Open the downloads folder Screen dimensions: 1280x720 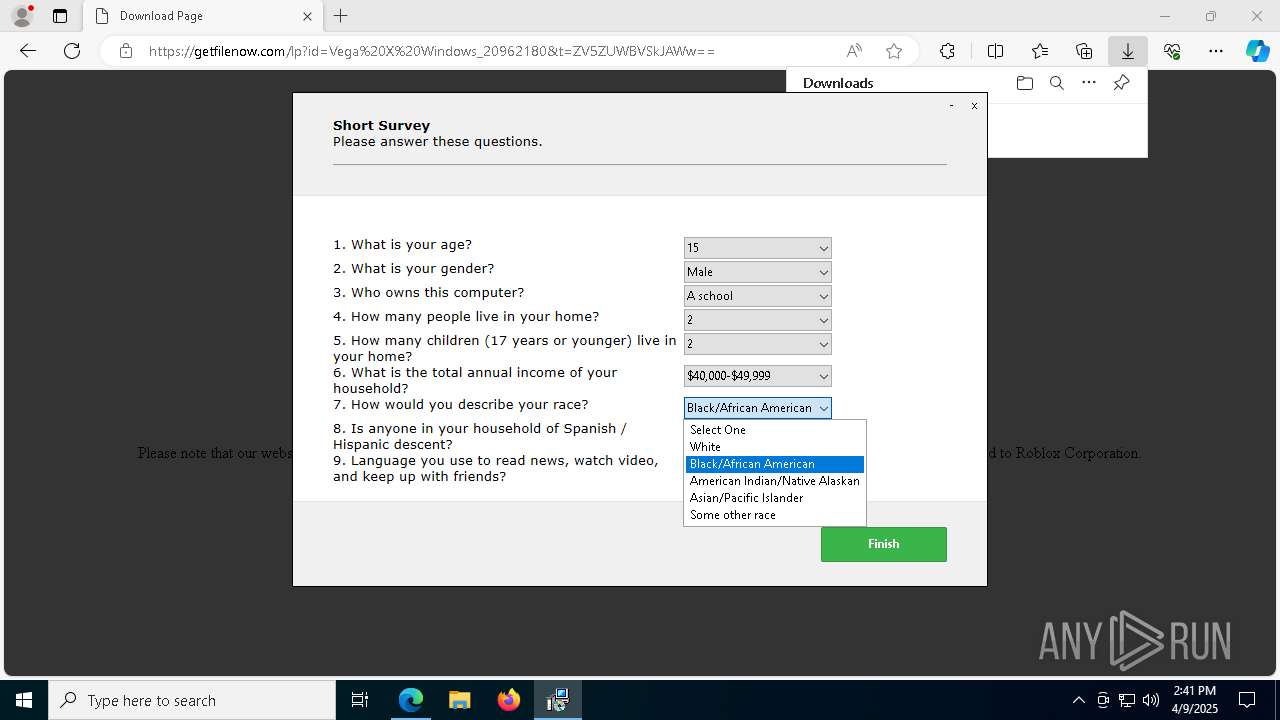1024,83
